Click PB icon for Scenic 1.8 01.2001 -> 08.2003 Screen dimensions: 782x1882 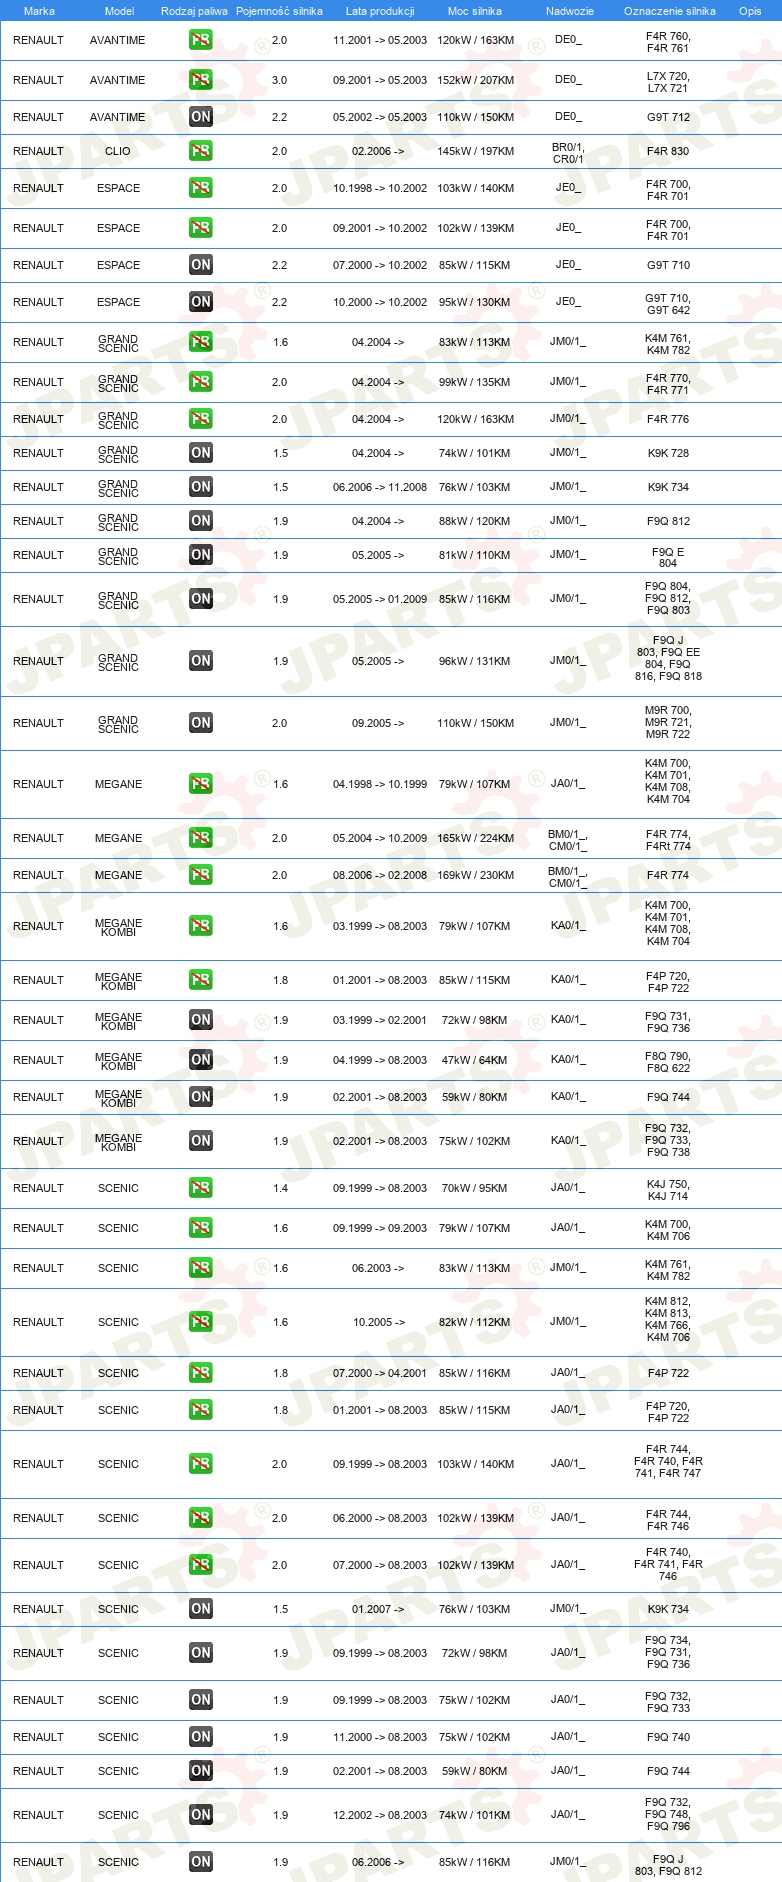click(201, 1410)
